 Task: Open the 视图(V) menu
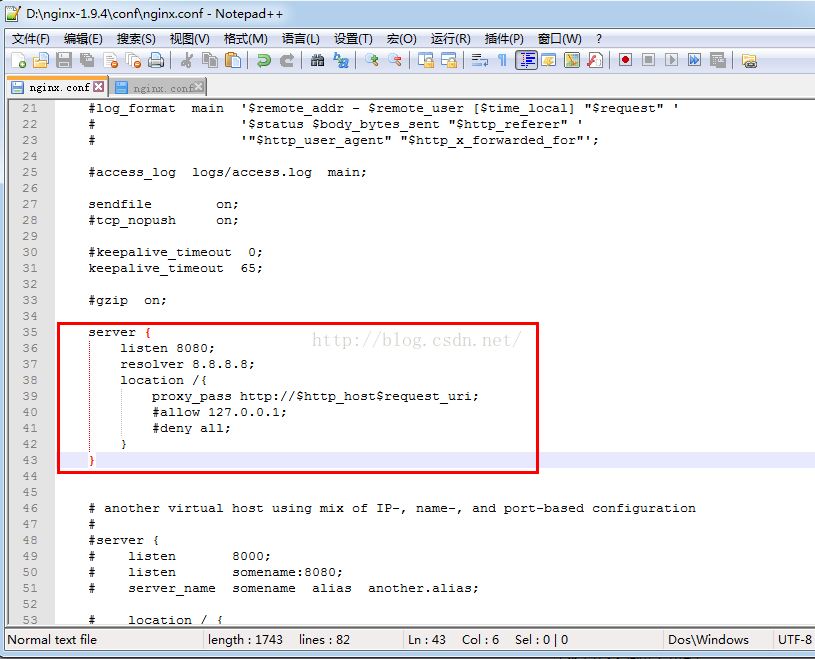[x=190, y=39]
